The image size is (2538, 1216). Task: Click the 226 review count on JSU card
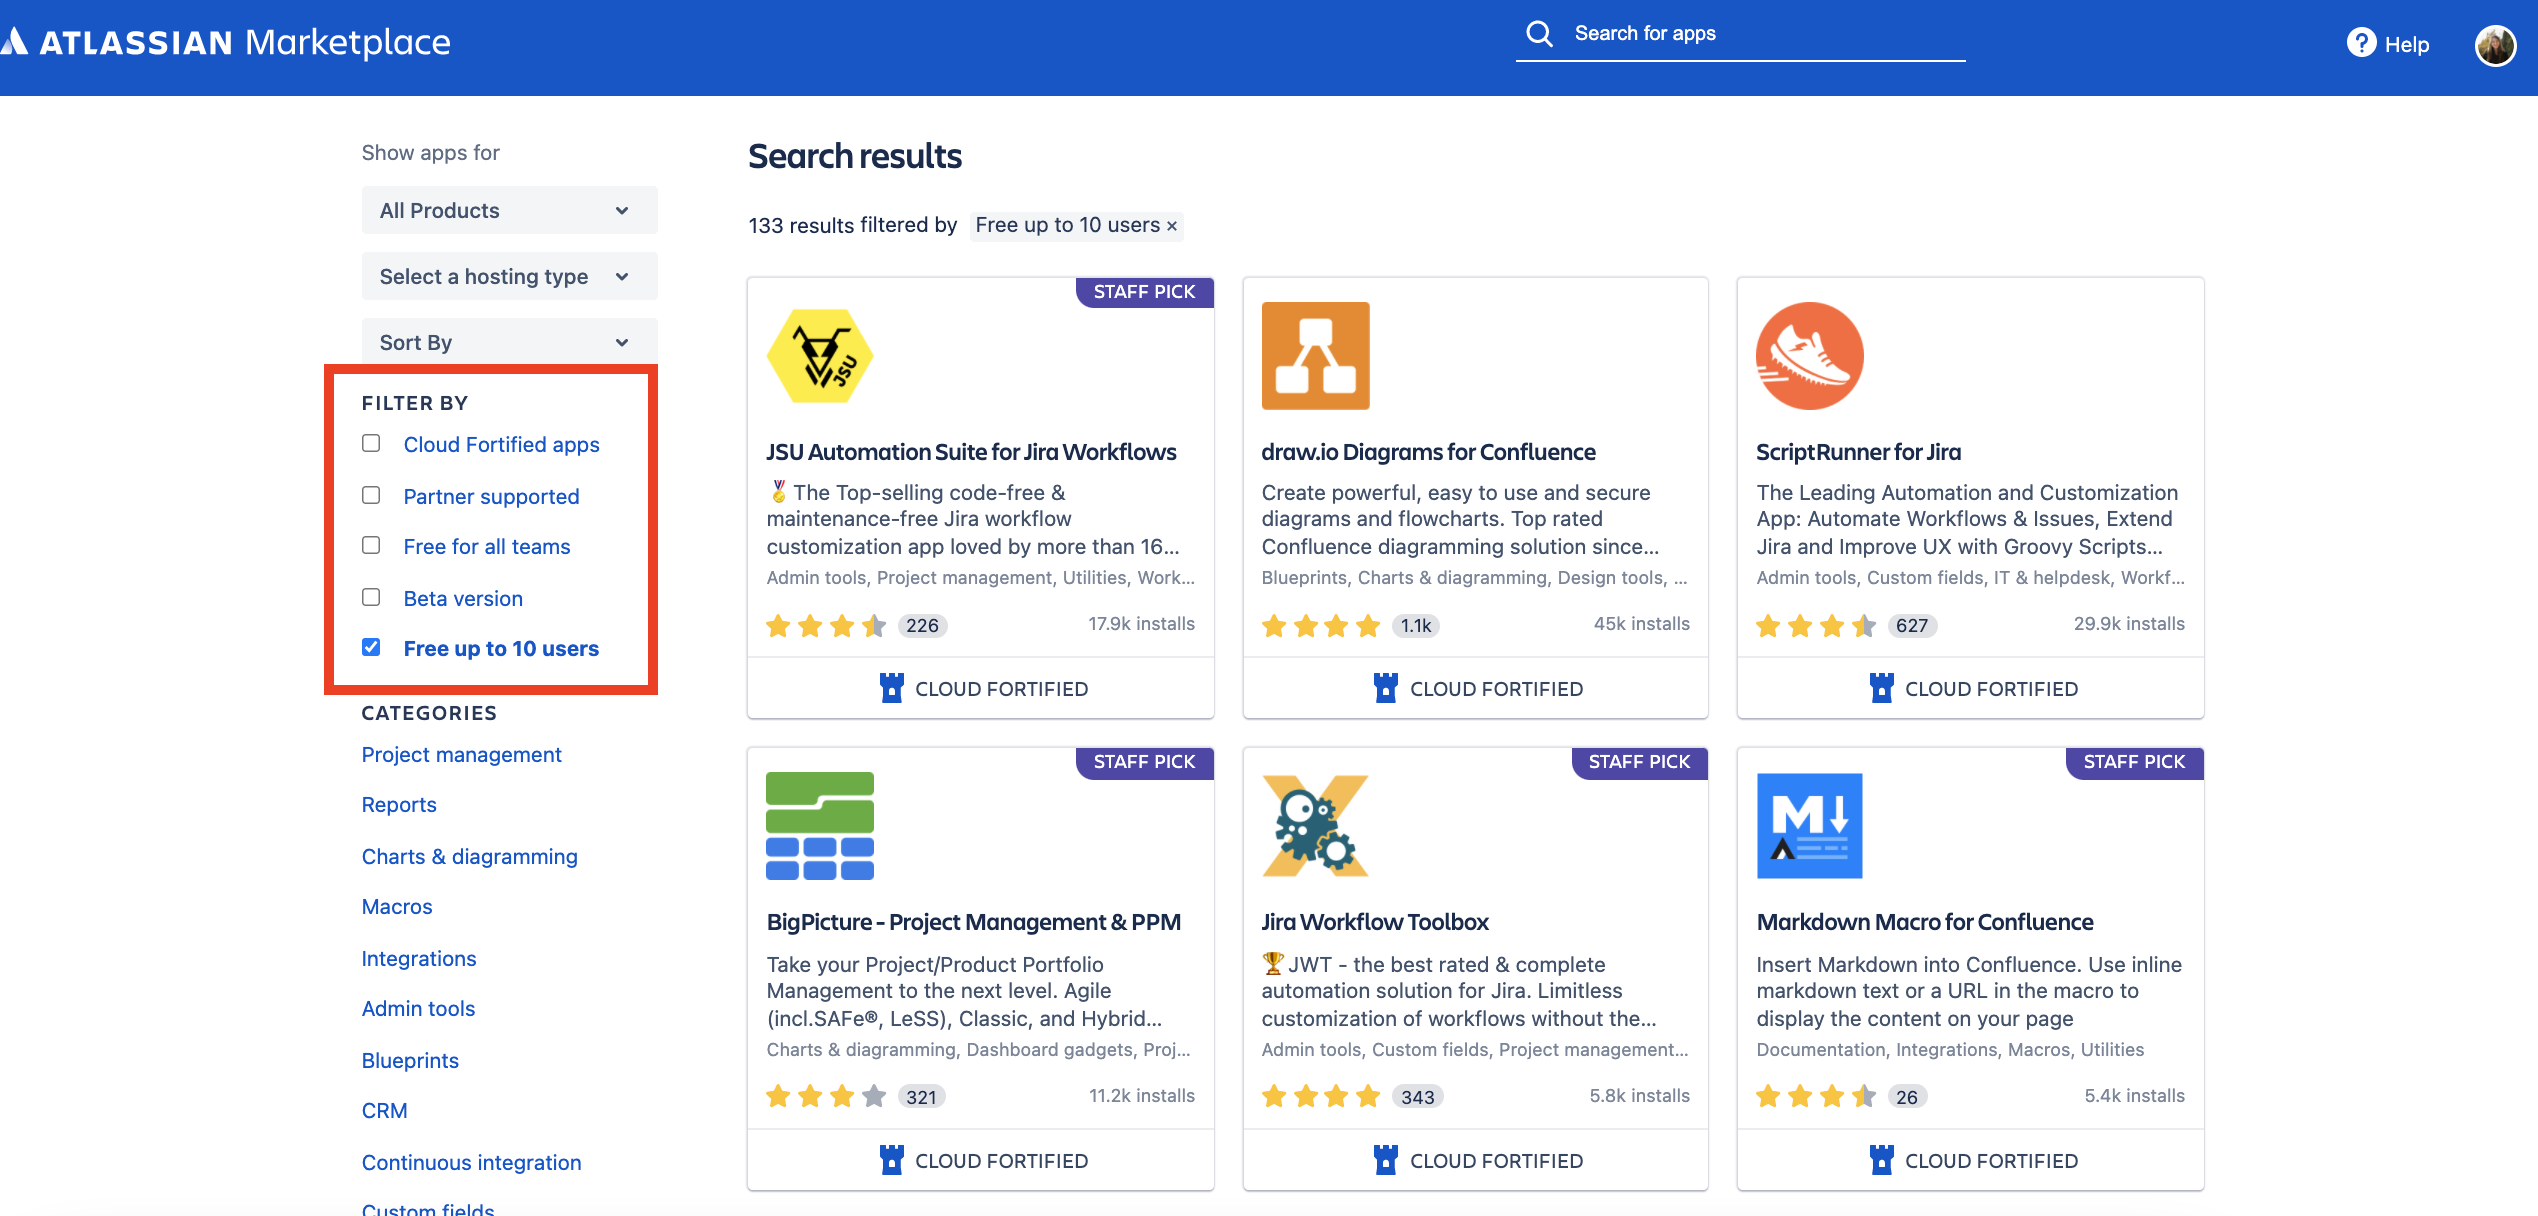(x=922, y=626)
